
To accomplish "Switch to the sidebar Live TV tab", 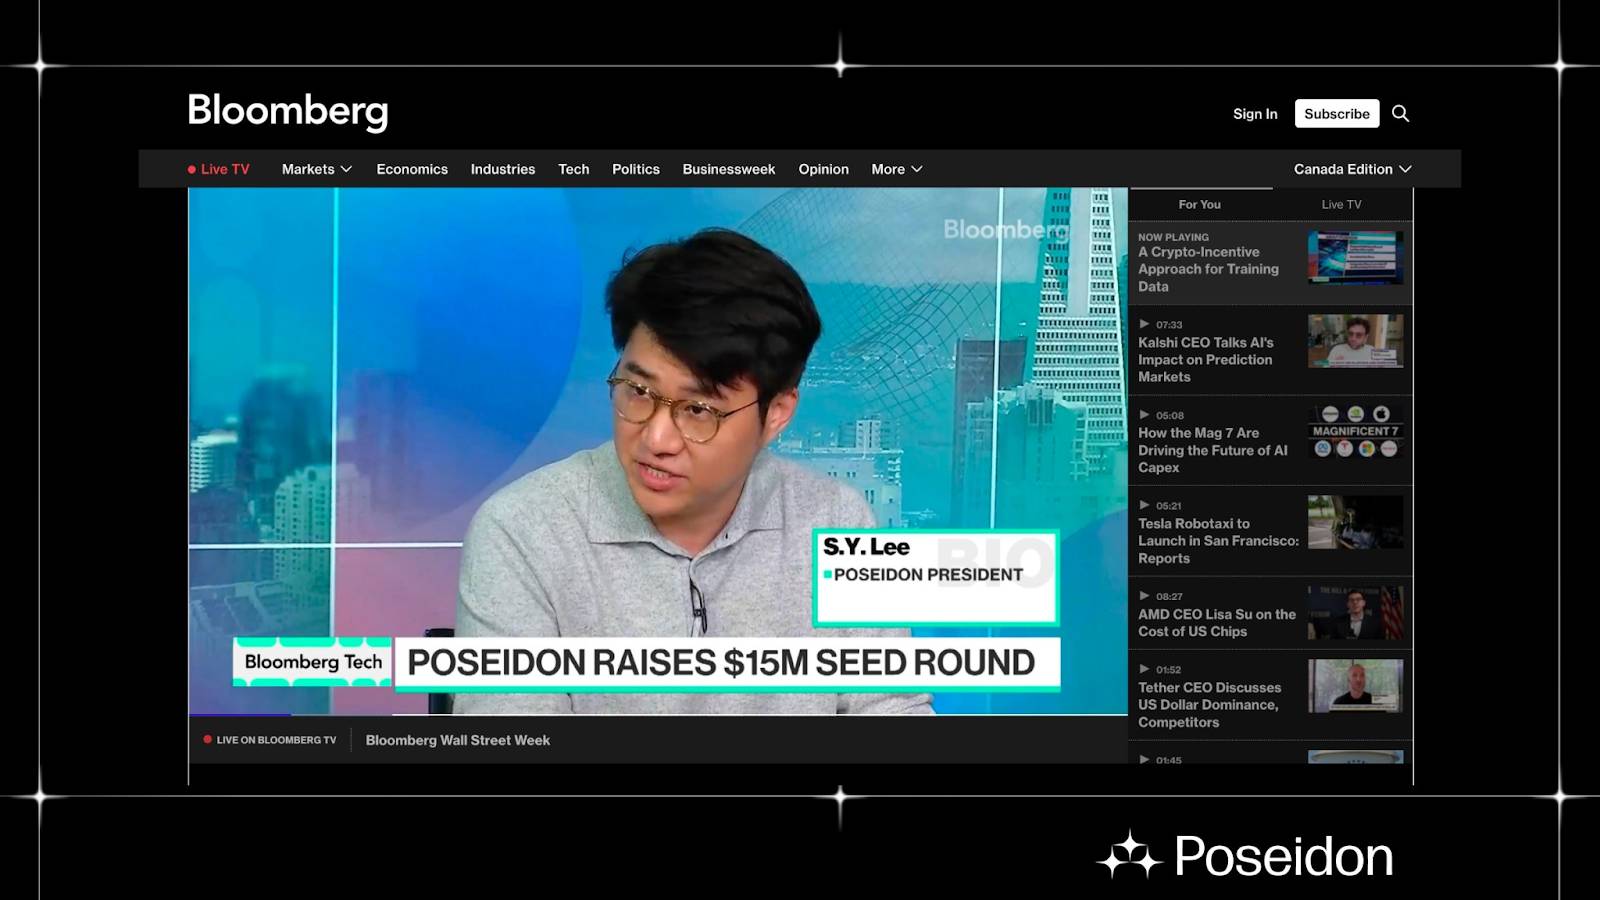I will tap(1342, 204).
